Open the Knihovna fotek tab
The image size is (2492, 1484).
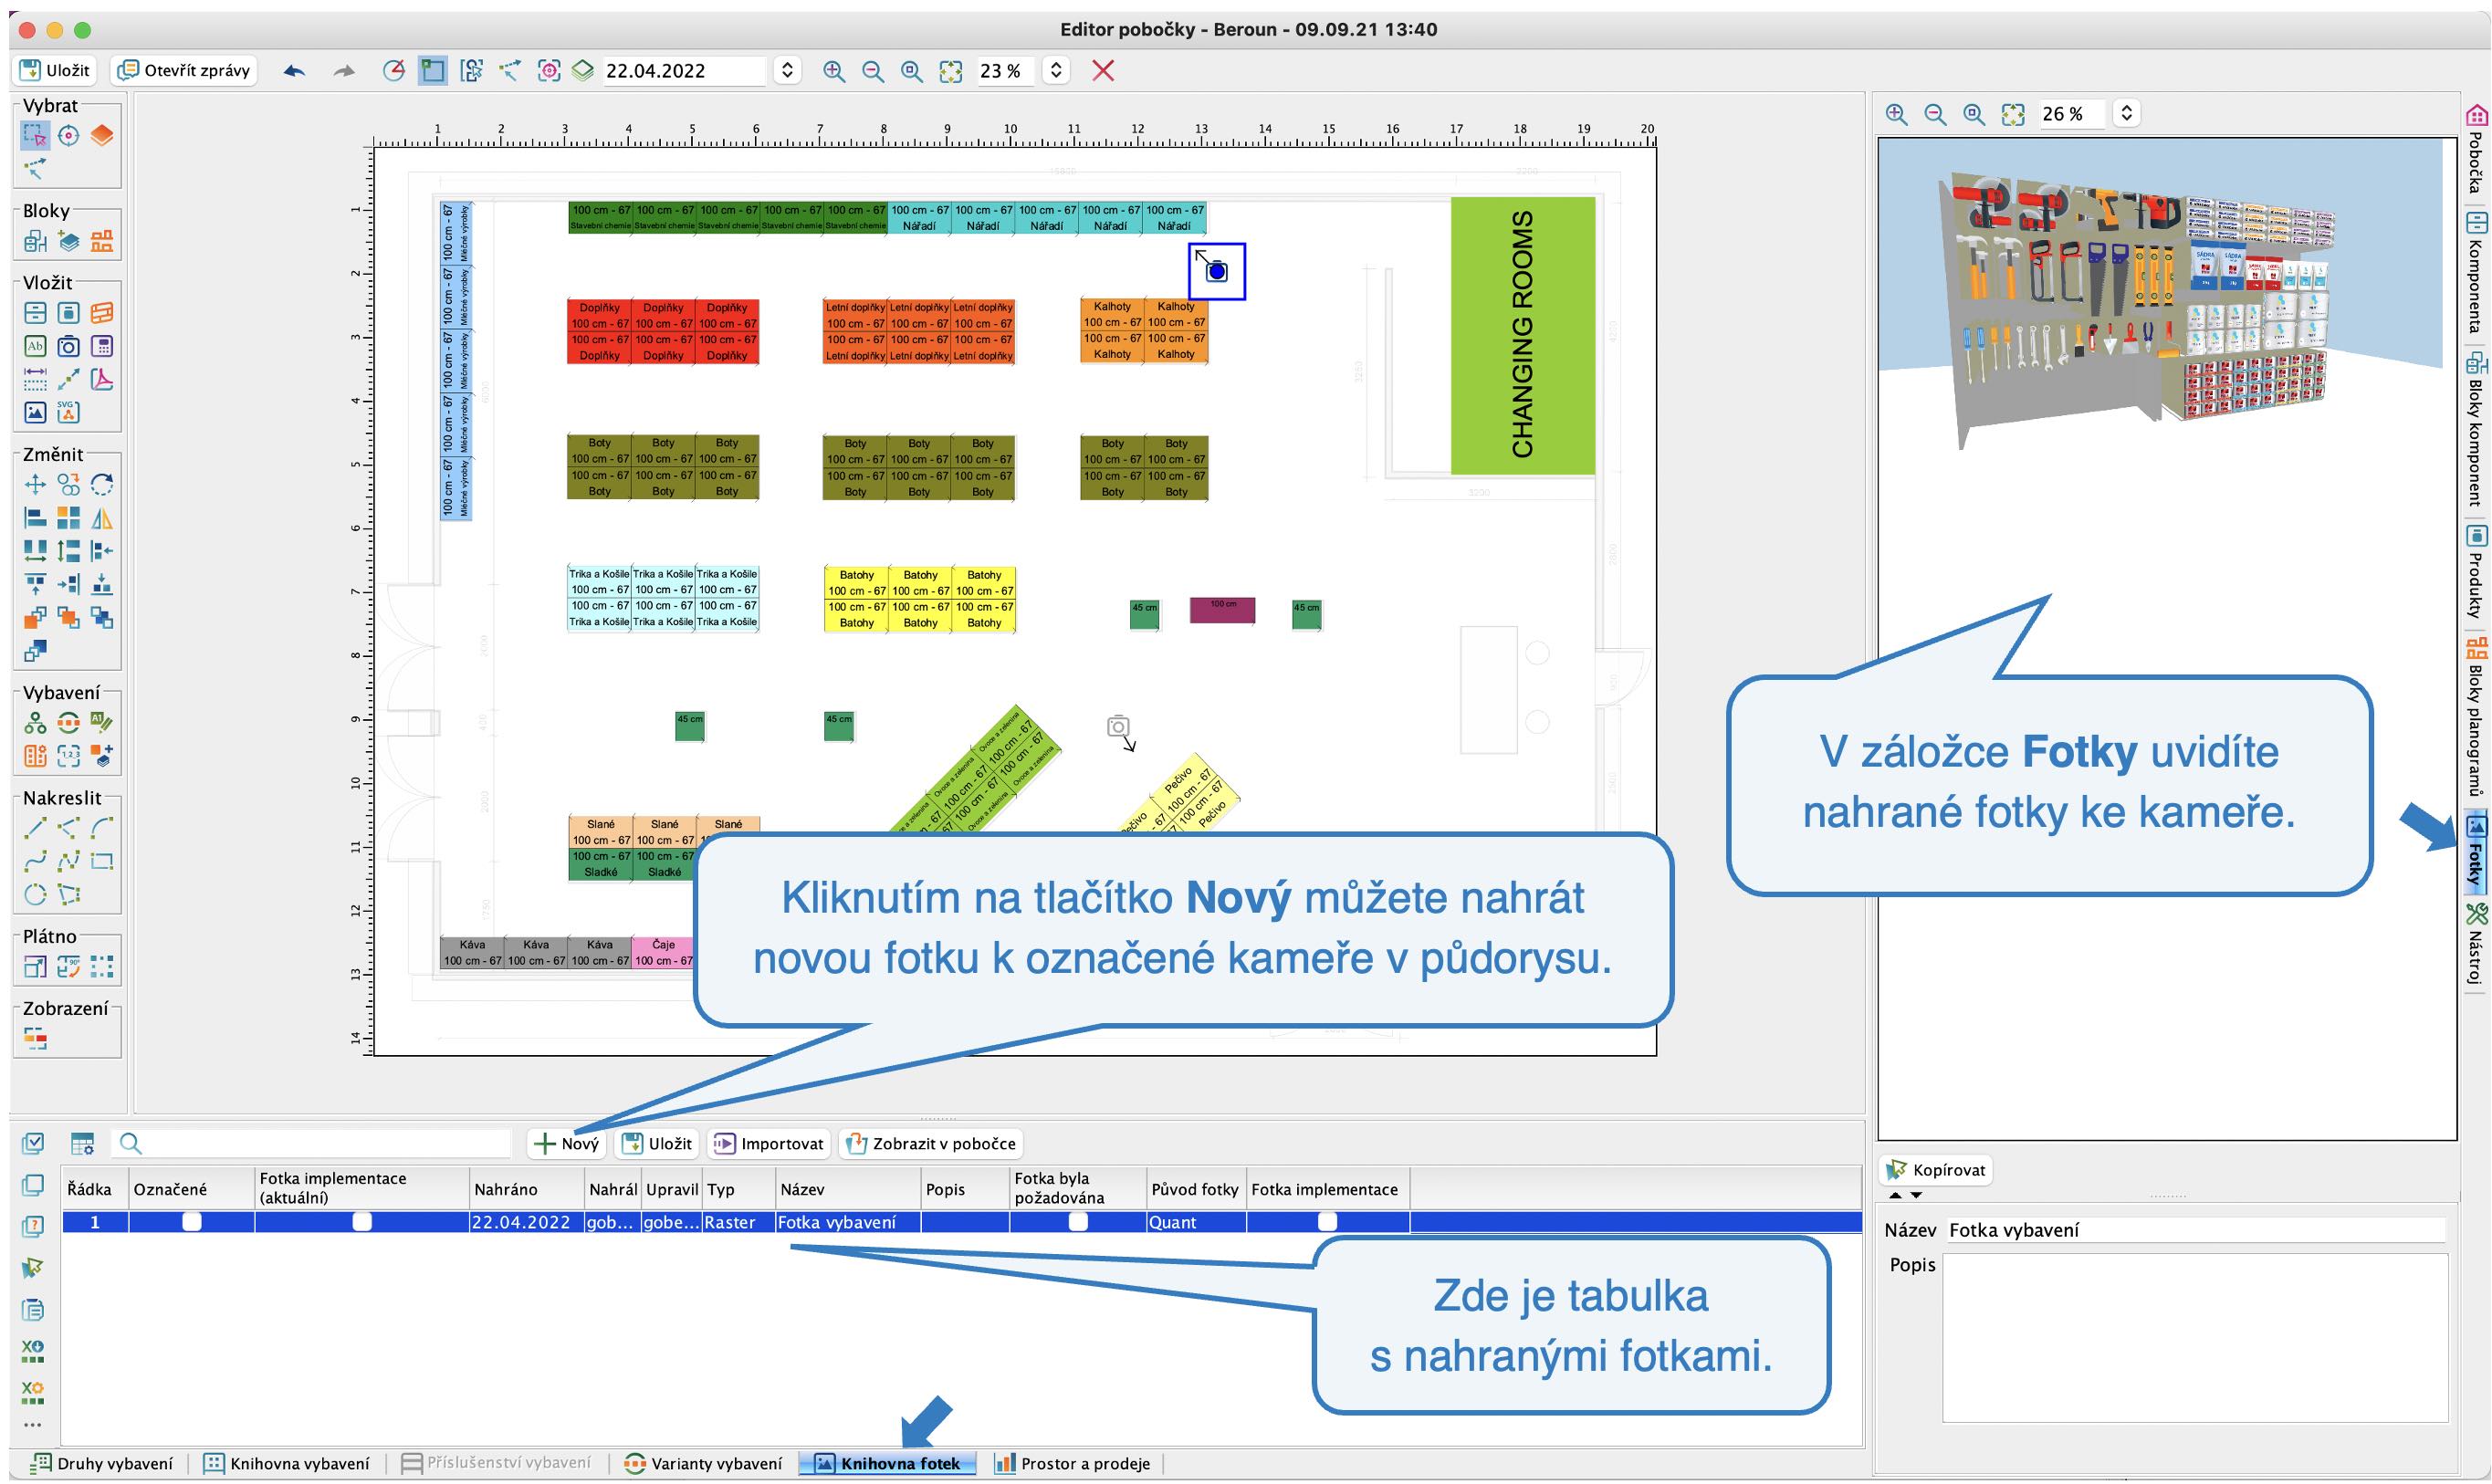888,1463
